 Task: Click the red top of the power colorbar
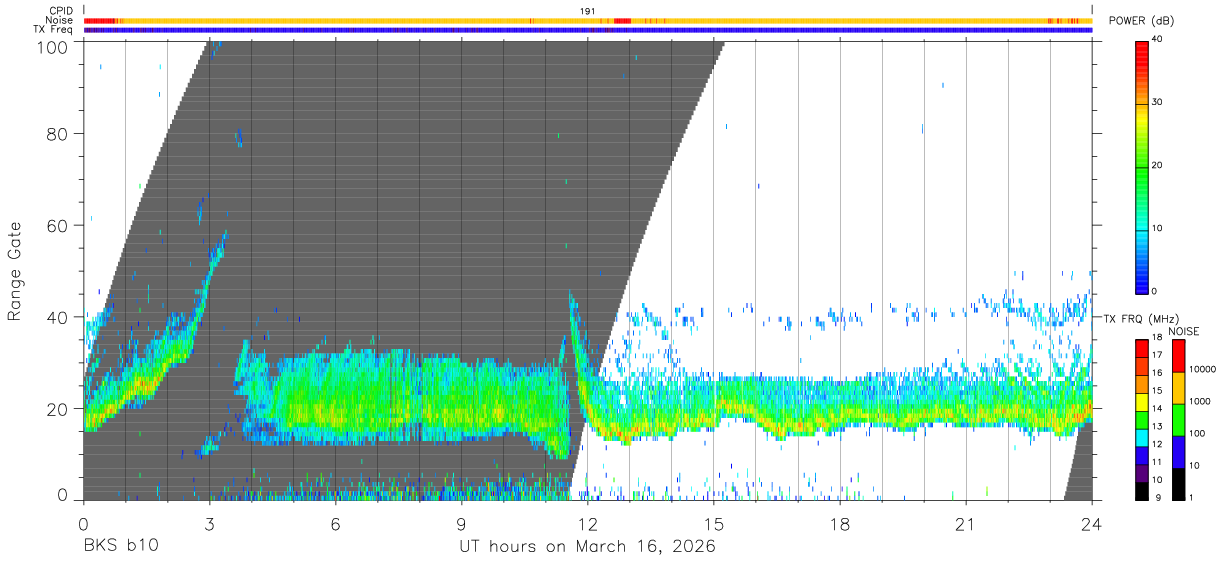coord(1143,50)
